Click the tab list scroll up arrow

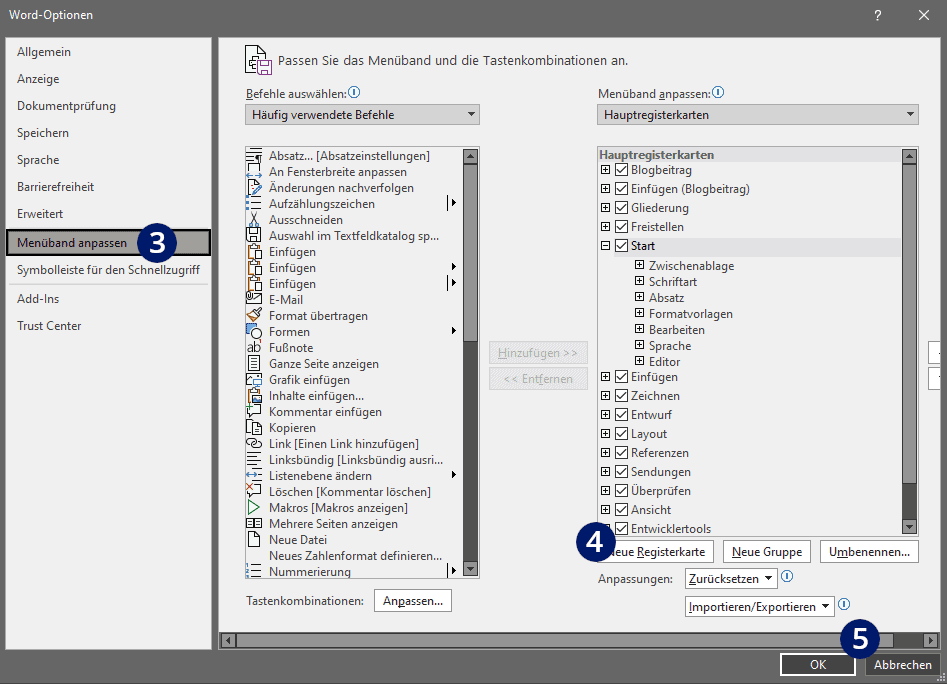pos(910,157)
